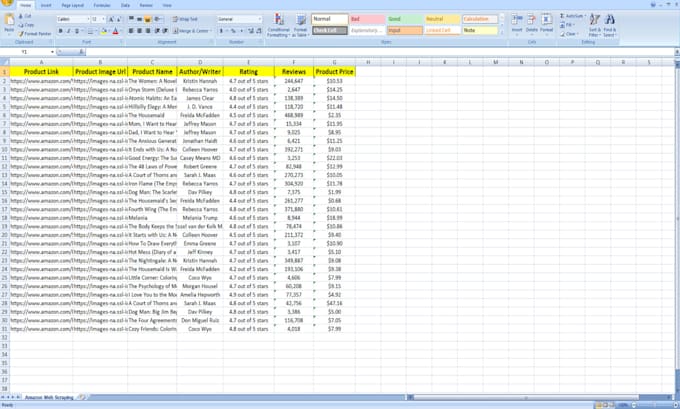Open the General number format dropdown

(260, 19)
